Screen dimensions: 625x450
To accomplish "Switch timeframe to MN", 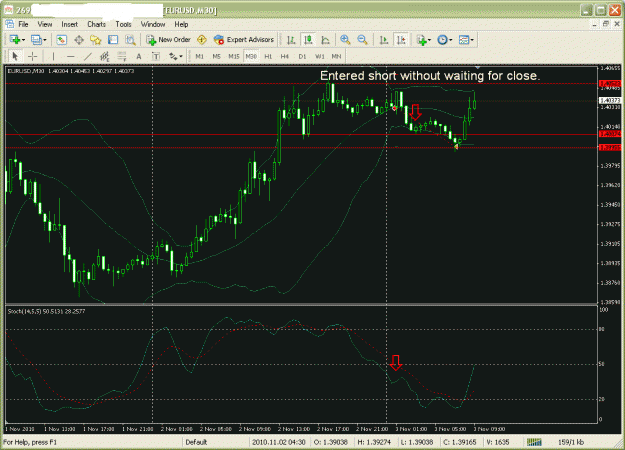I will 336,56.
